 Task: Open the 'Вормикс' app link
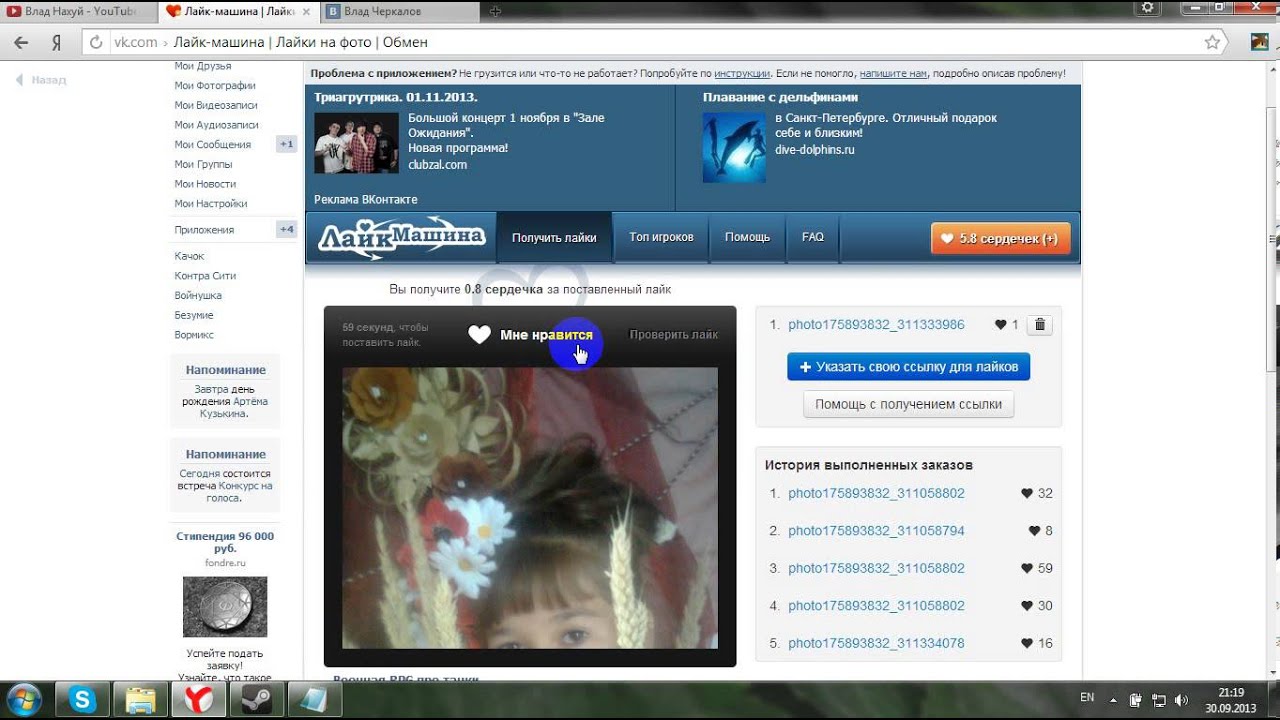(194, 335)
